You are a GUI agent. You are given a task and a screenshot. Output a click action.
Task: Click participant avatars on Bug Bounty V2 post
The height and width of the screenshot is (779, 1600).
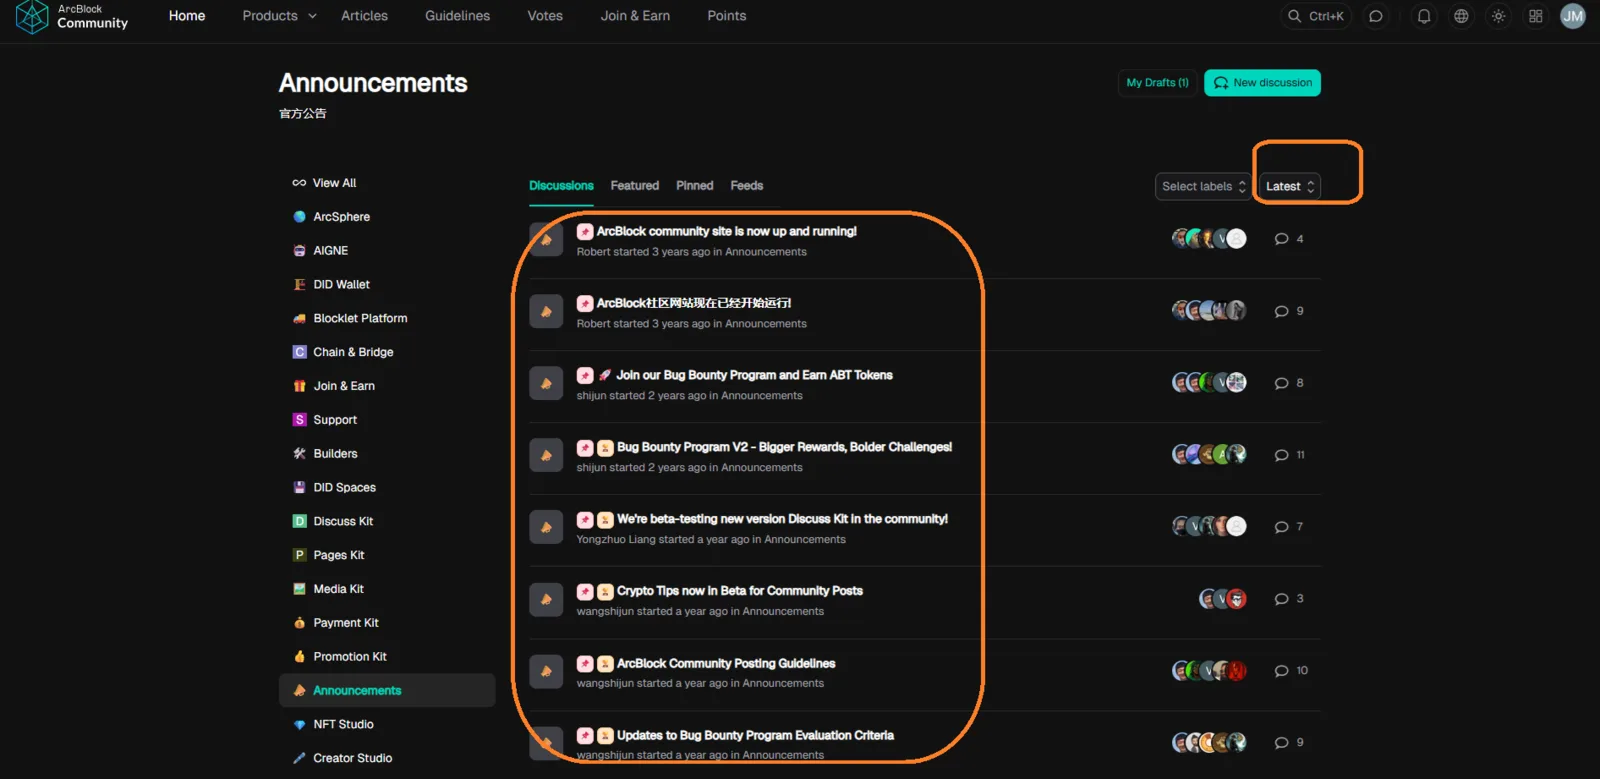click(1209, 455)
